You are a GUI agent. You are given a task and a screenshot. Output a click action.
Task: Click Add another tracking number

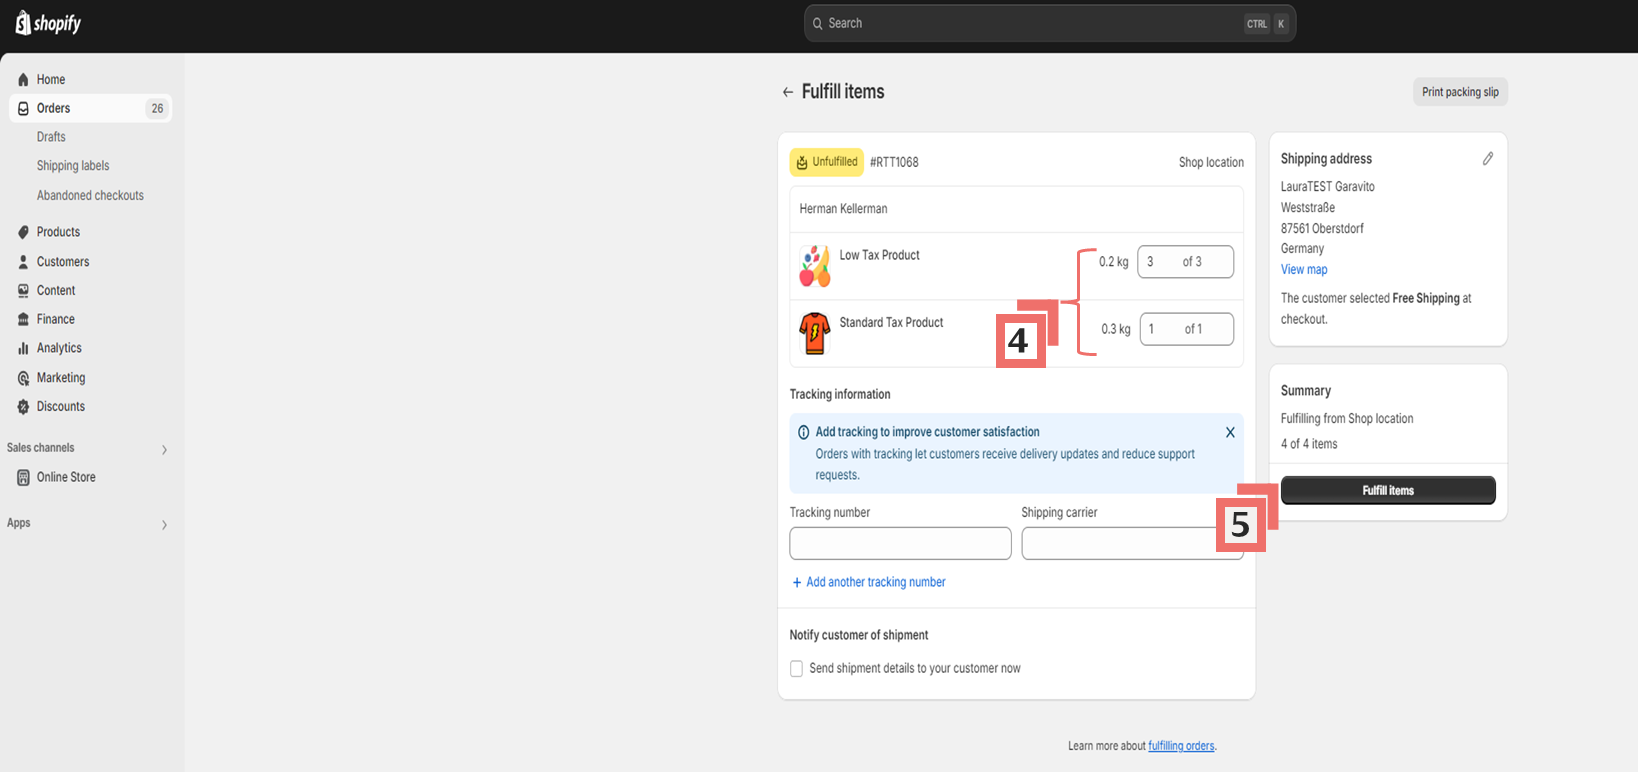(875, 582)
